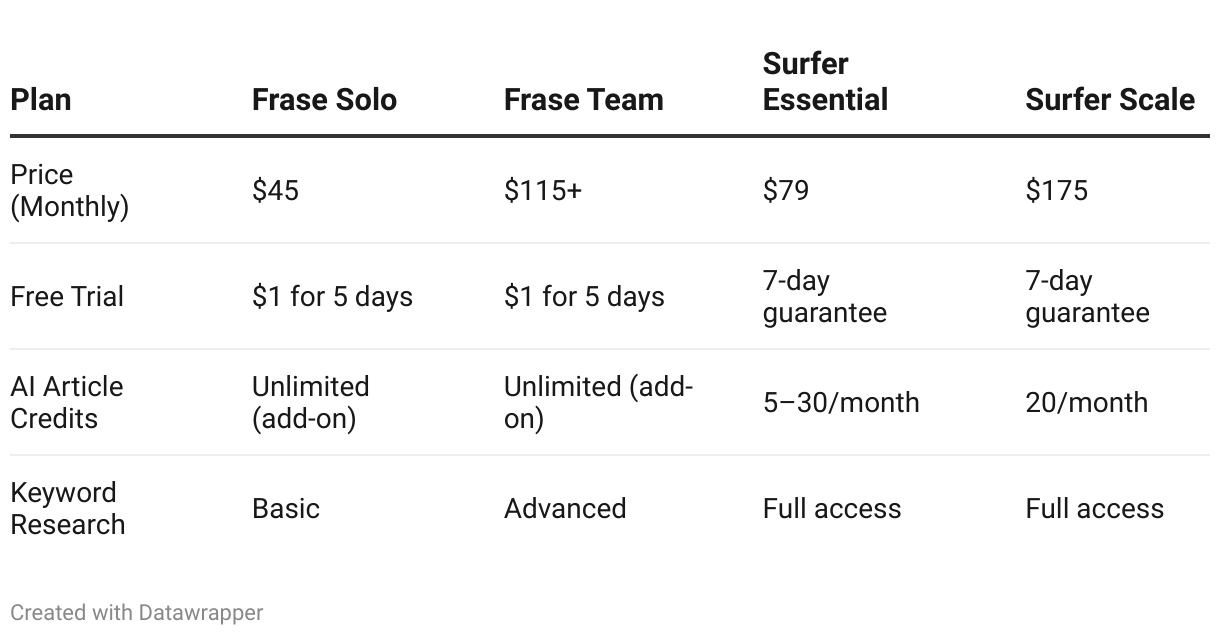1220x636 pixels.
Task: Select the 5–30/month credits cell
Action: tap(841, 403)
